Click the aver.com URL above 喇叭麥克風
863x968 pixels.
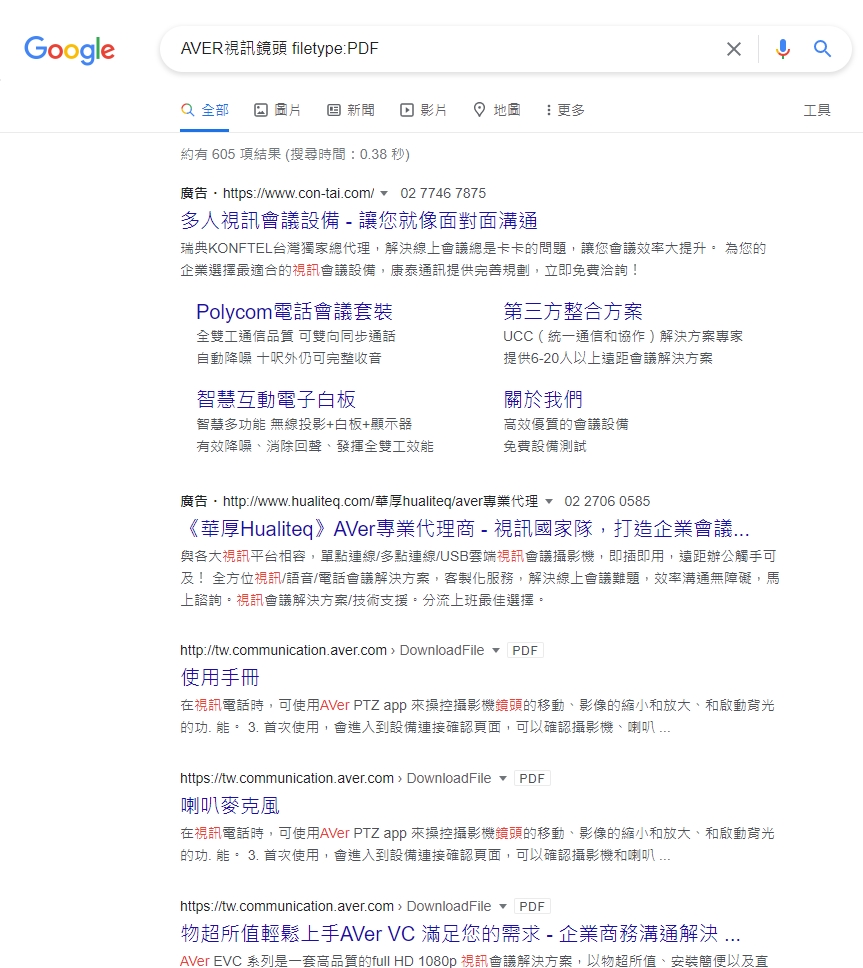click(x=287, y=778)
